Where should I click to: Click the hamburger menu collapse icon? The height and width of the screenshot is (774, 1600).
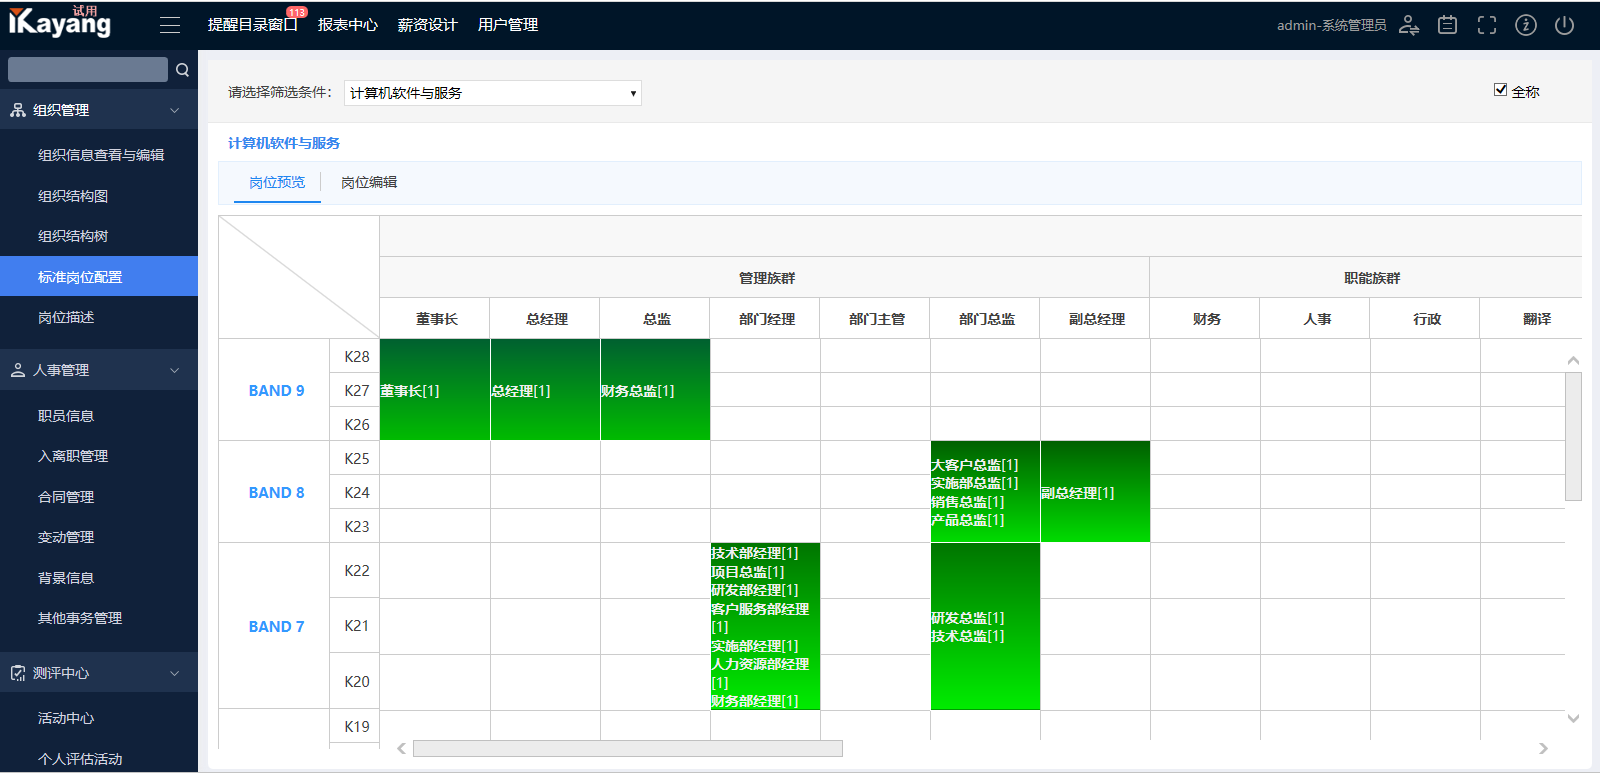point(170,25)
